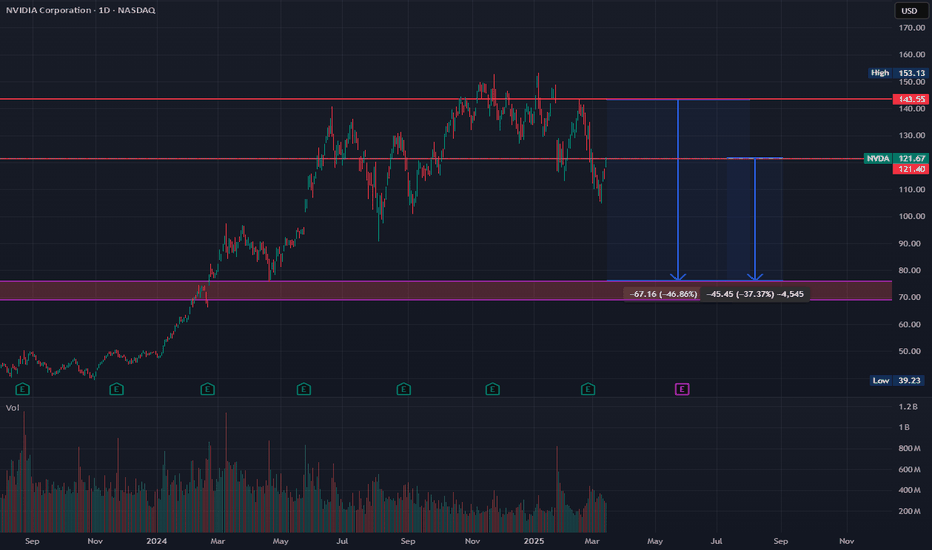Click the 160.00 price axis label
Image resolution: width=932 pixels, height=550 pixels.
912,54
